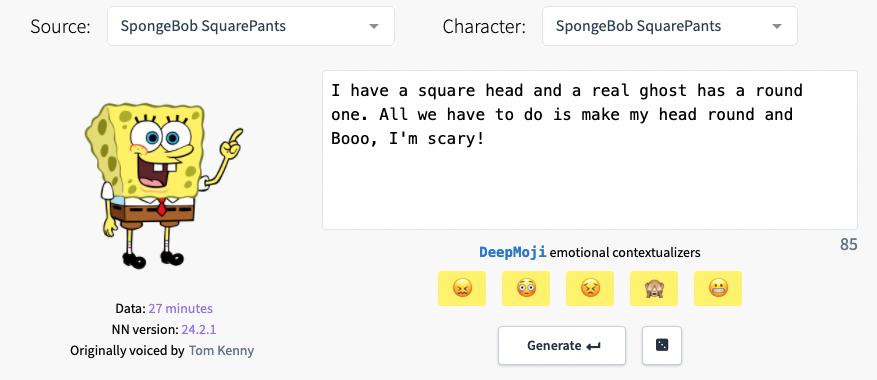Focus the speech text input area
This screenshot has height=380, width=877.
tap(590, 150)
